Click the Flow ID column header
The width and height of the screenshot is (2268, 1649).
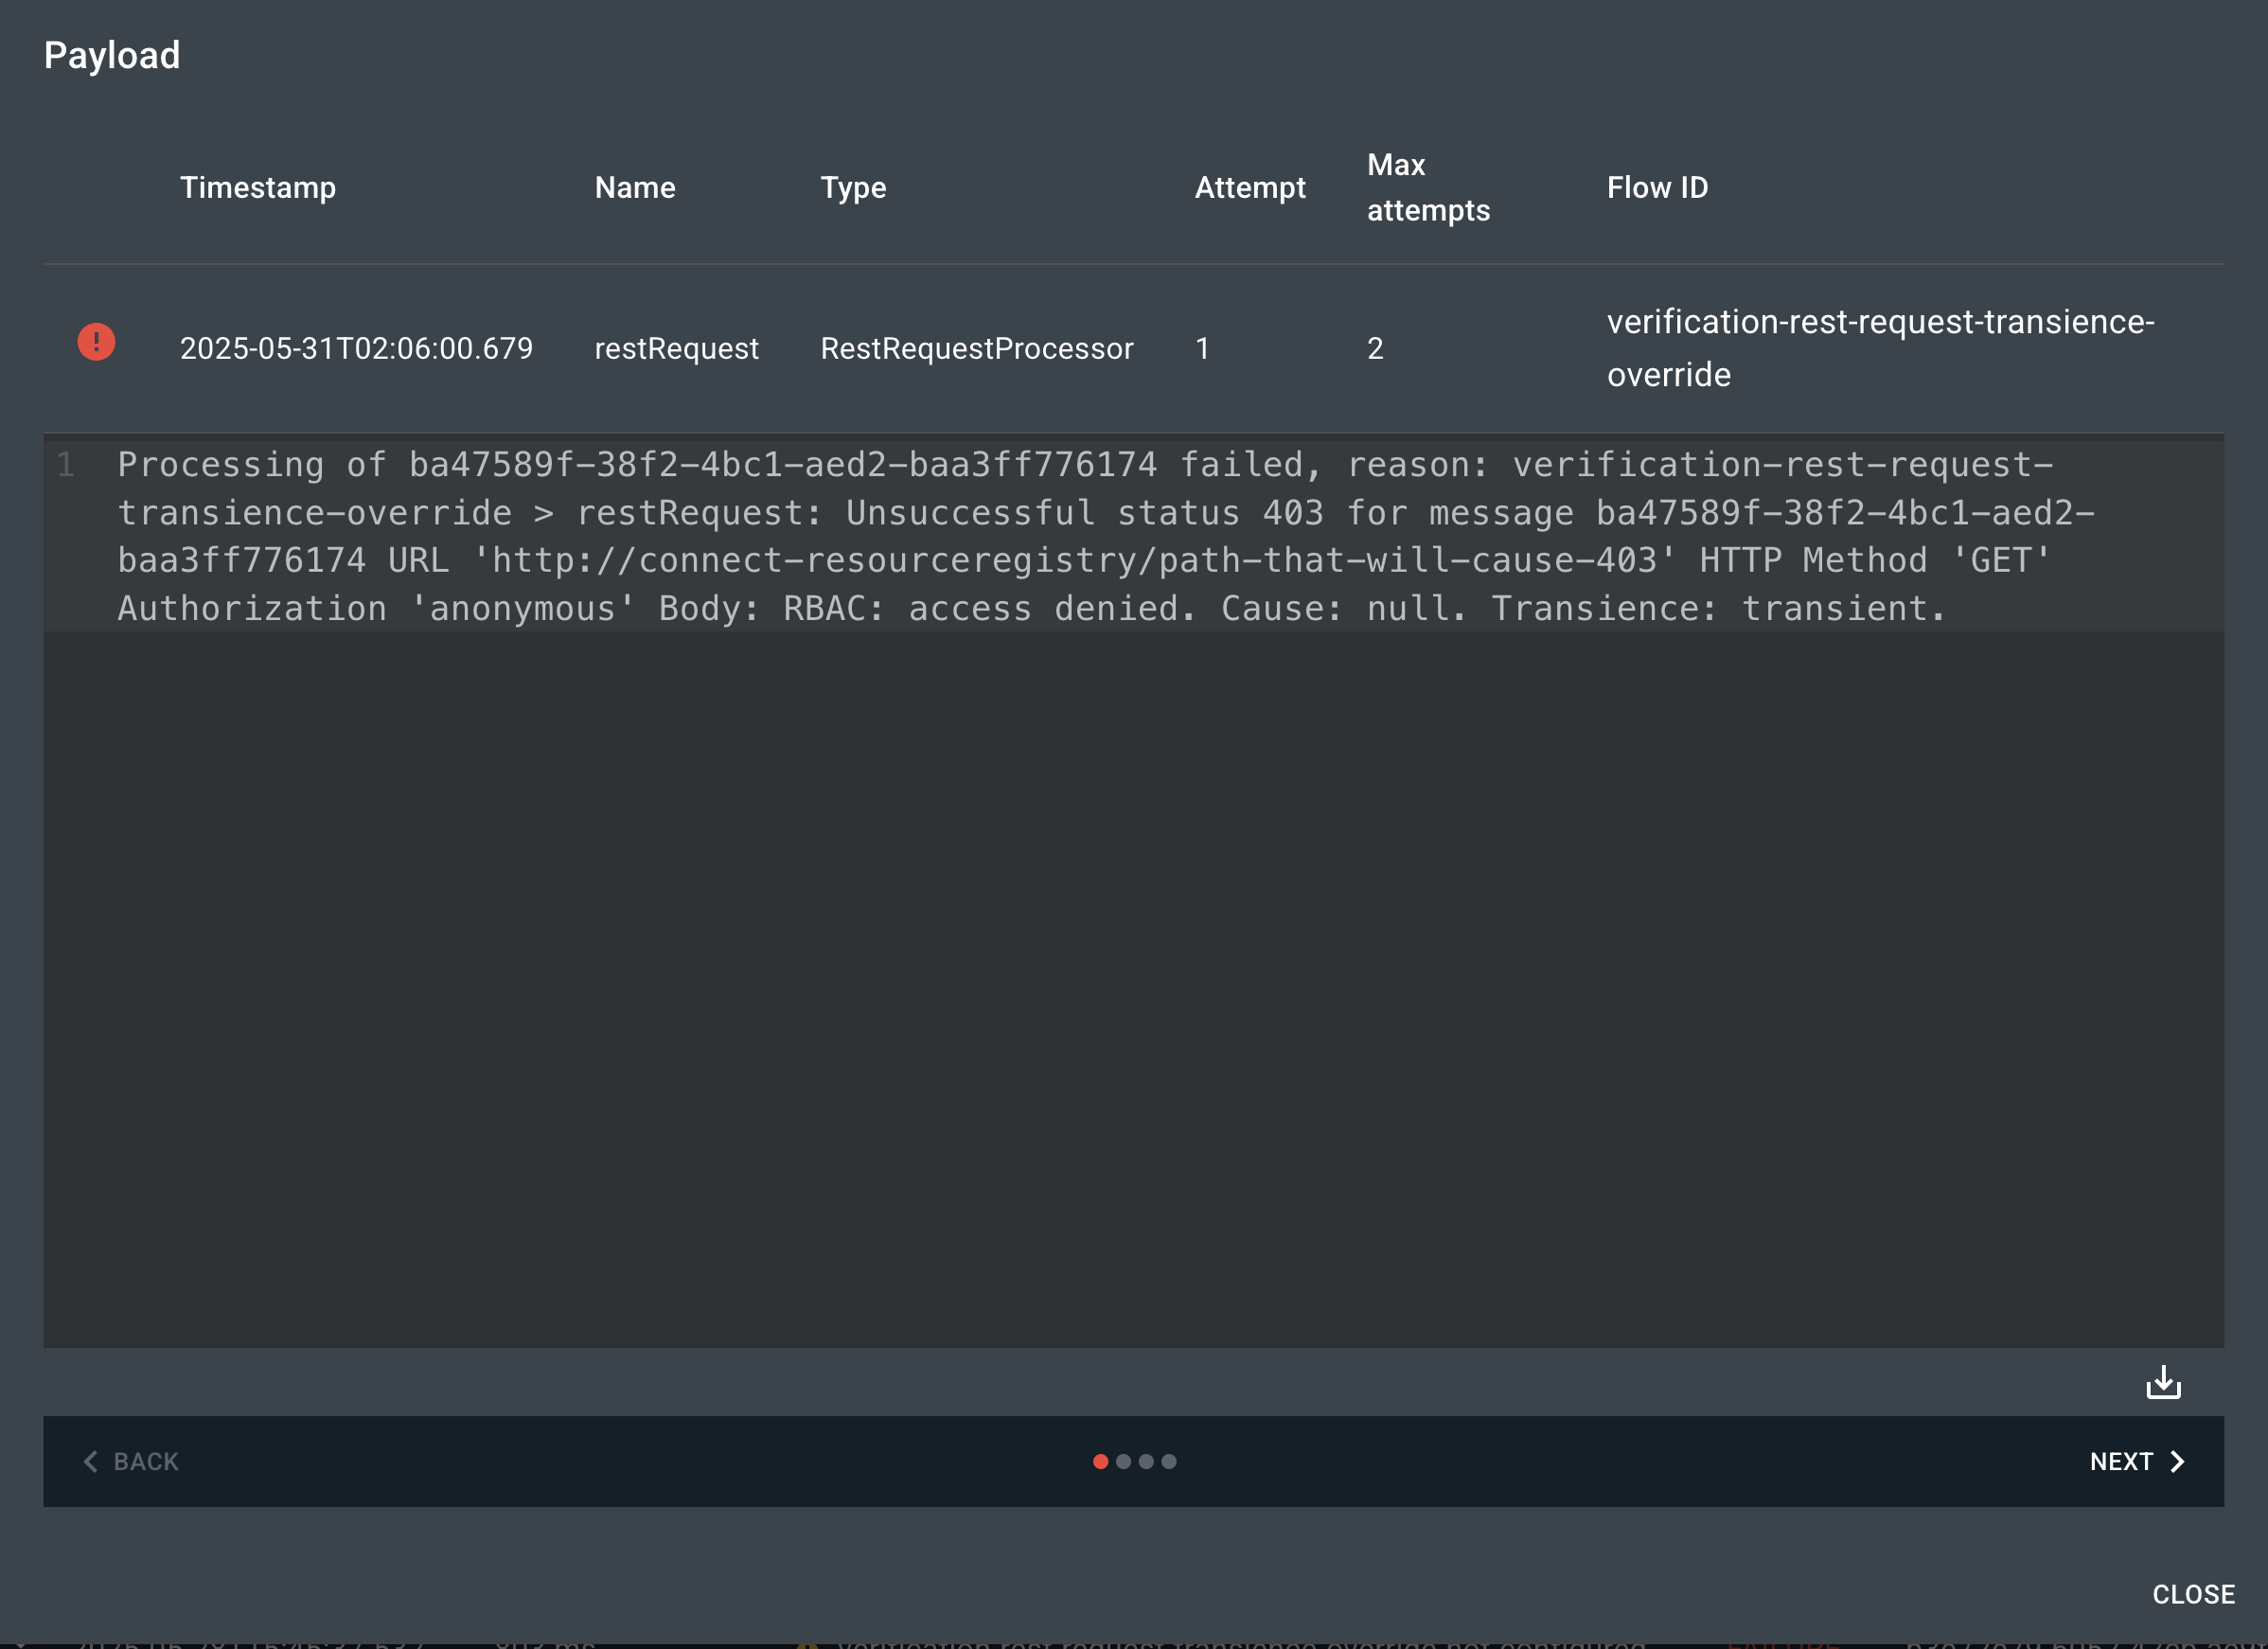pyautogui.click(x=1657, y=187)
